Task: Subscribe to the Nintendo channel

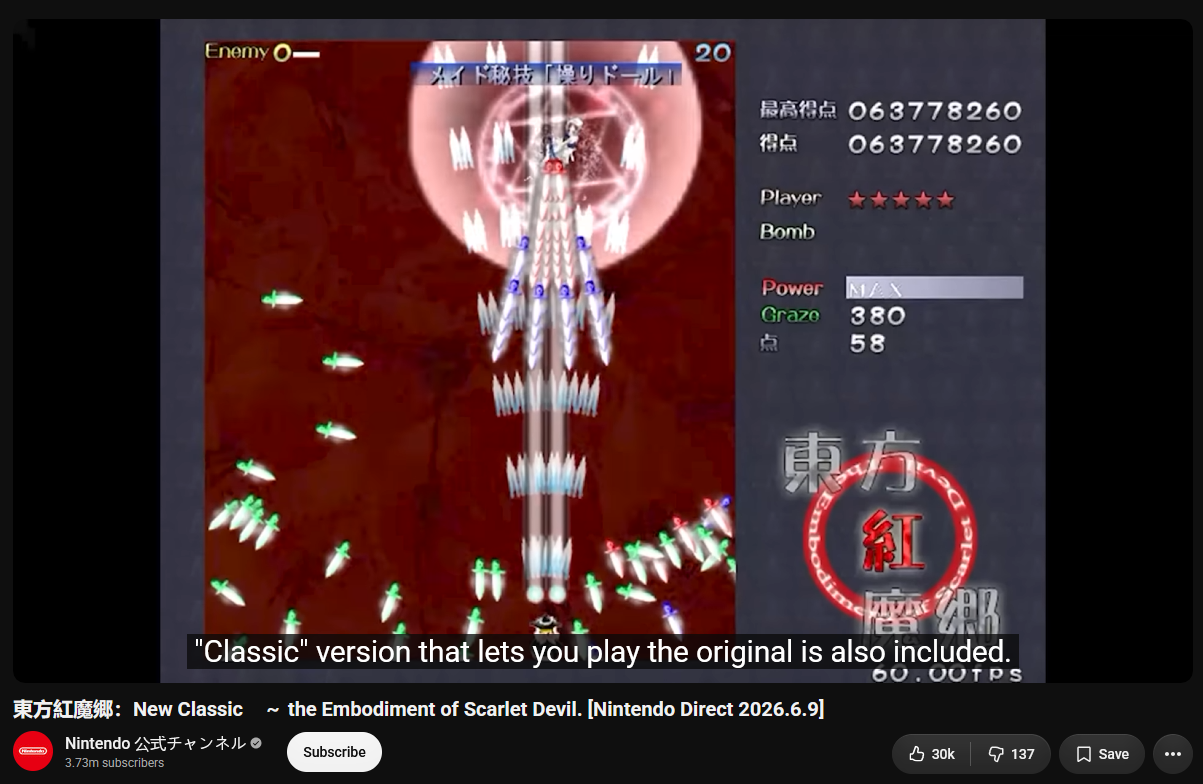Action: pos(334,752)
